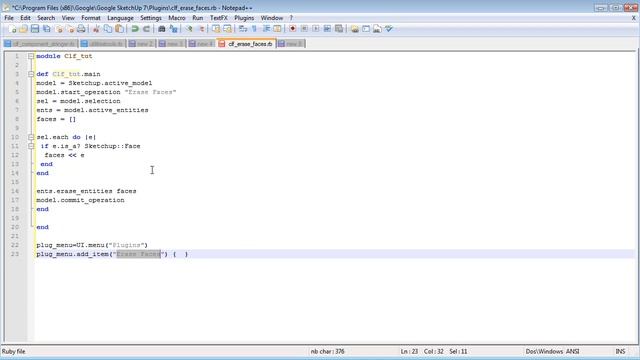Open Find with the binoculars icon
Image resolution: width=640 pixels, height=360 pixels.
click(x=162, y=29)
